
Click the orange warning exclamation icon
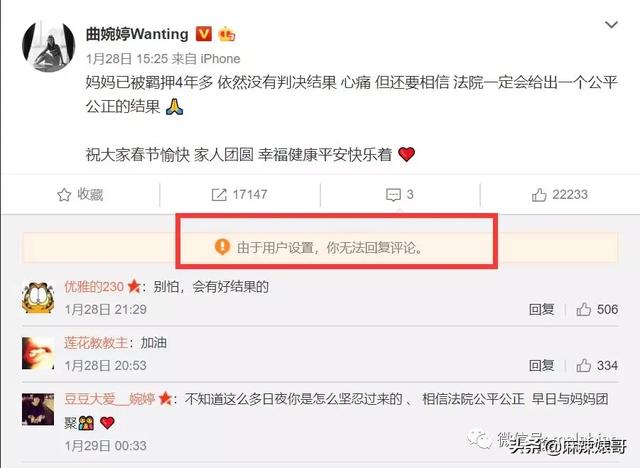(x=222, y=247)
